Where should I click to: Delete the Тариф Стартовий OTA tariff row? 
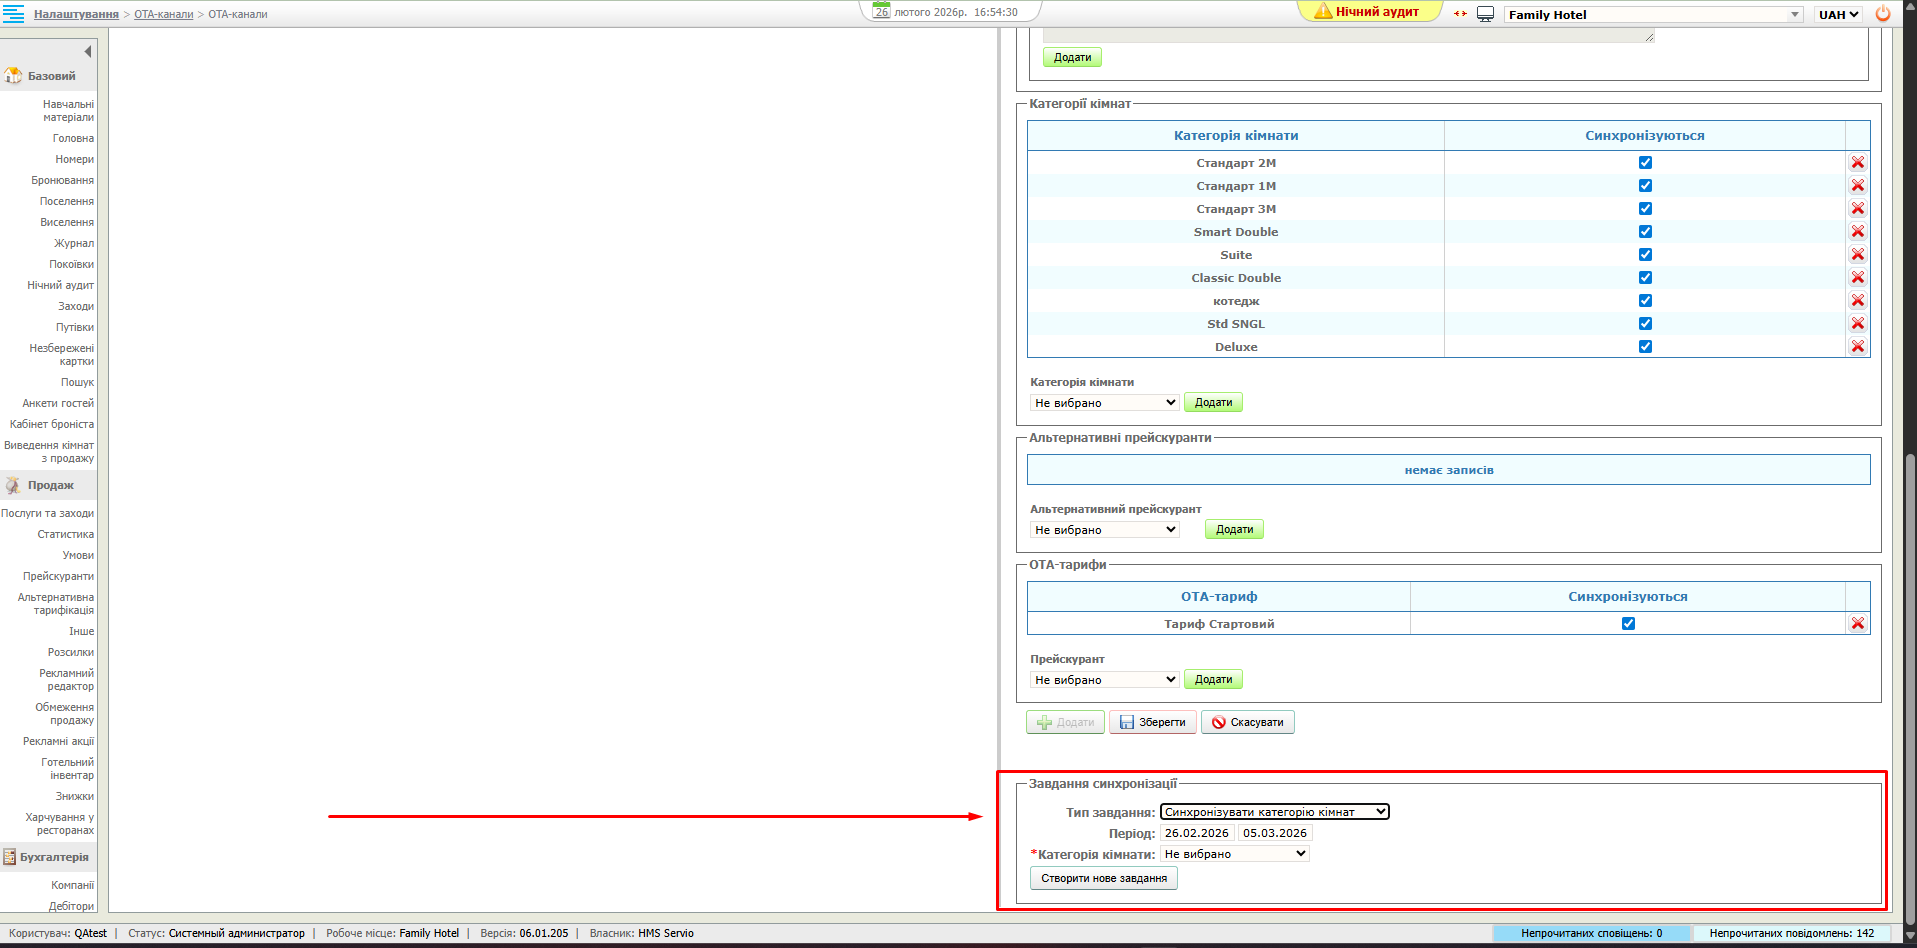(x=1857, y=624)
